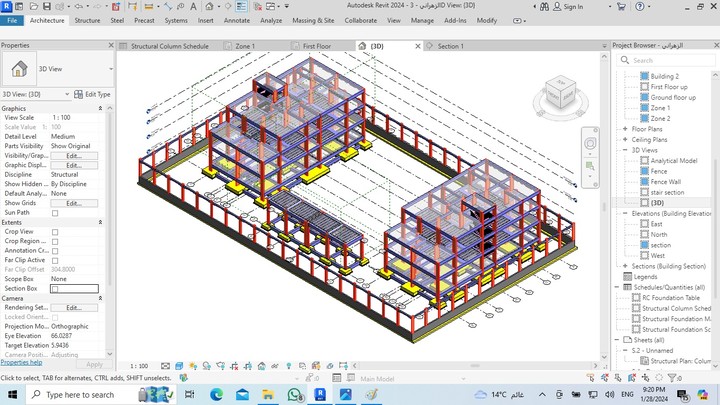Expand Ceiling Plans in Project Browser
The height and width of the screenshot is (405, 720).
click(625, 140)
